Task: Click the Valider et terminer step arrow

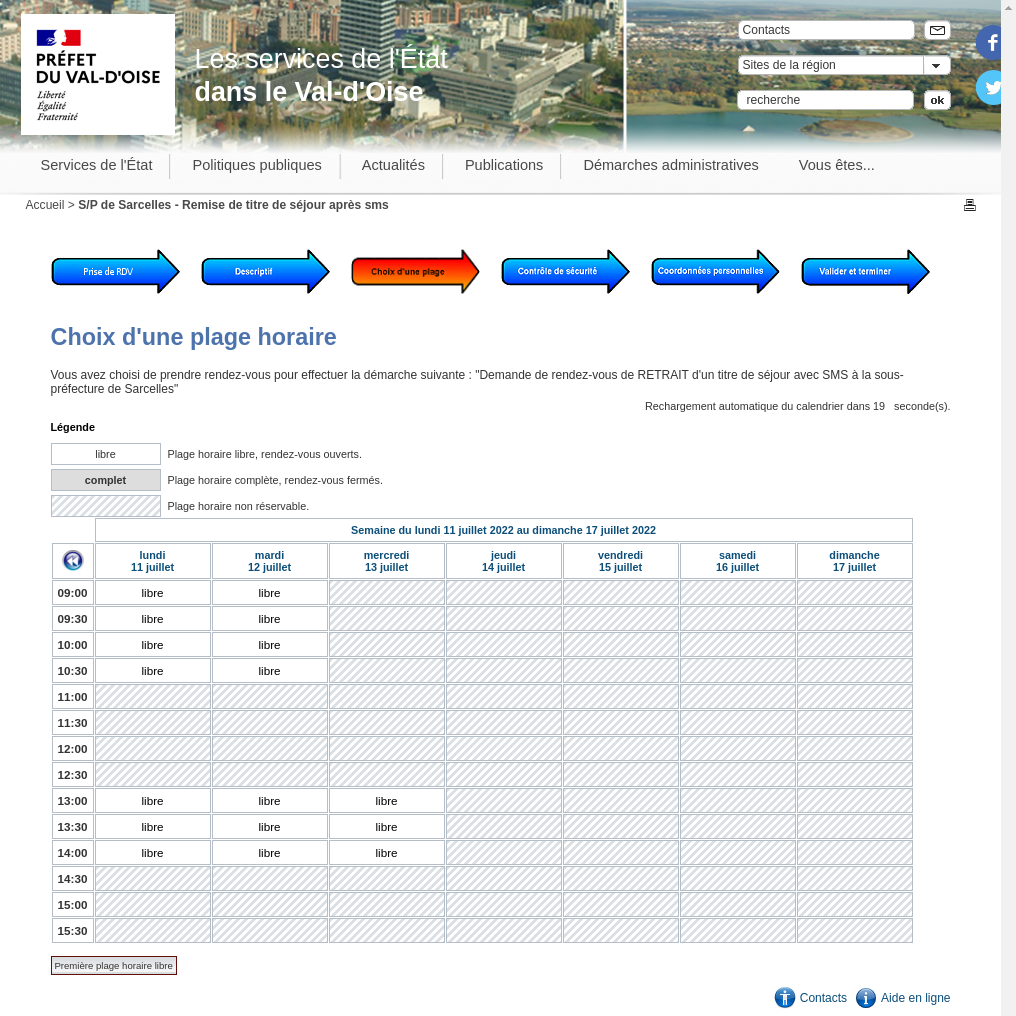Action: coord(866,271)
